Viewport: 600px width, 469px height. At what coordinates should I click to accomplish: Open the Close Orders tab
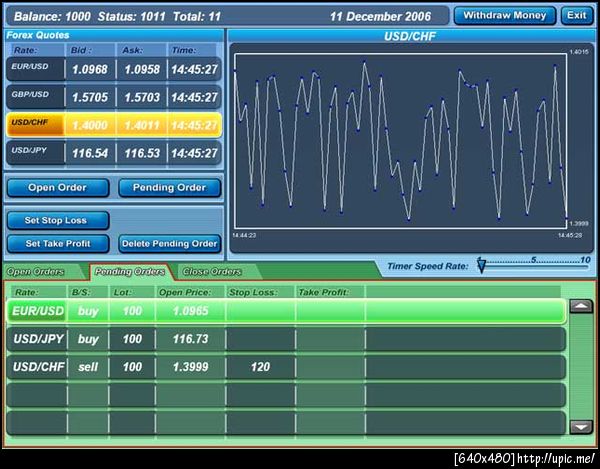[212, 272]
